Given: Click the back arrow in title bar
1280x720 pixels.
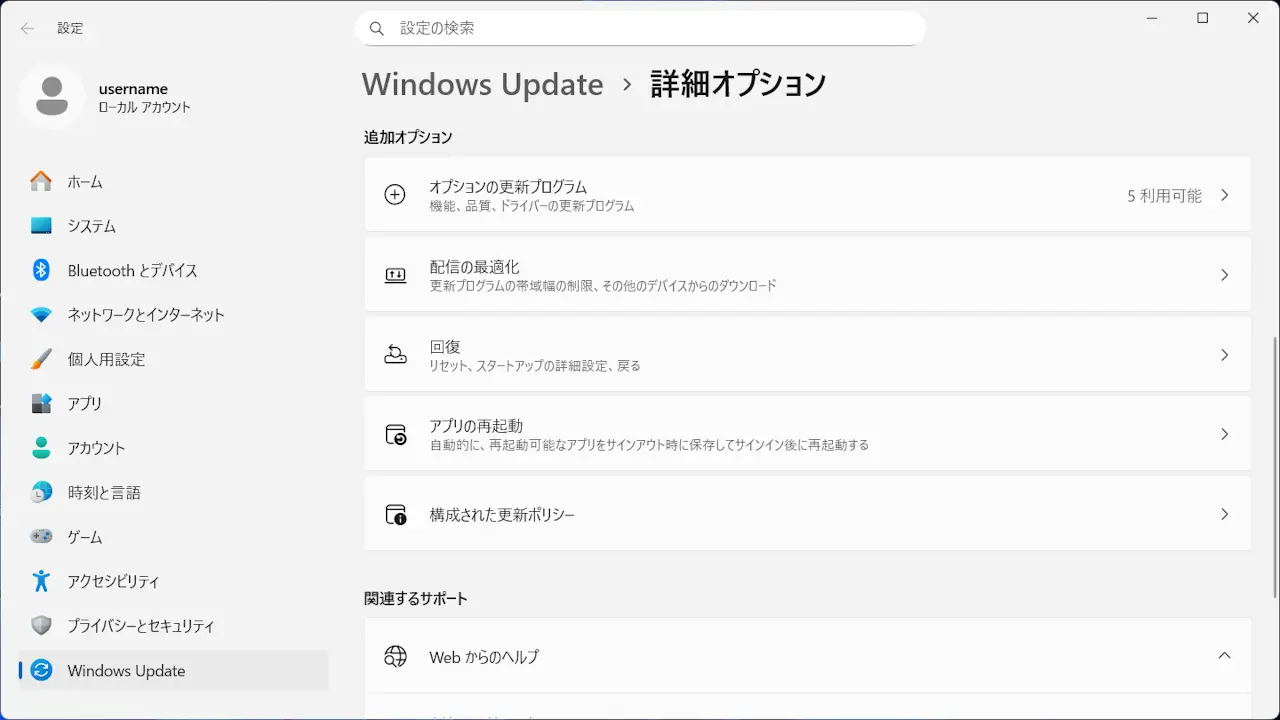Looking at the screenshot, I should pos(27,28).
